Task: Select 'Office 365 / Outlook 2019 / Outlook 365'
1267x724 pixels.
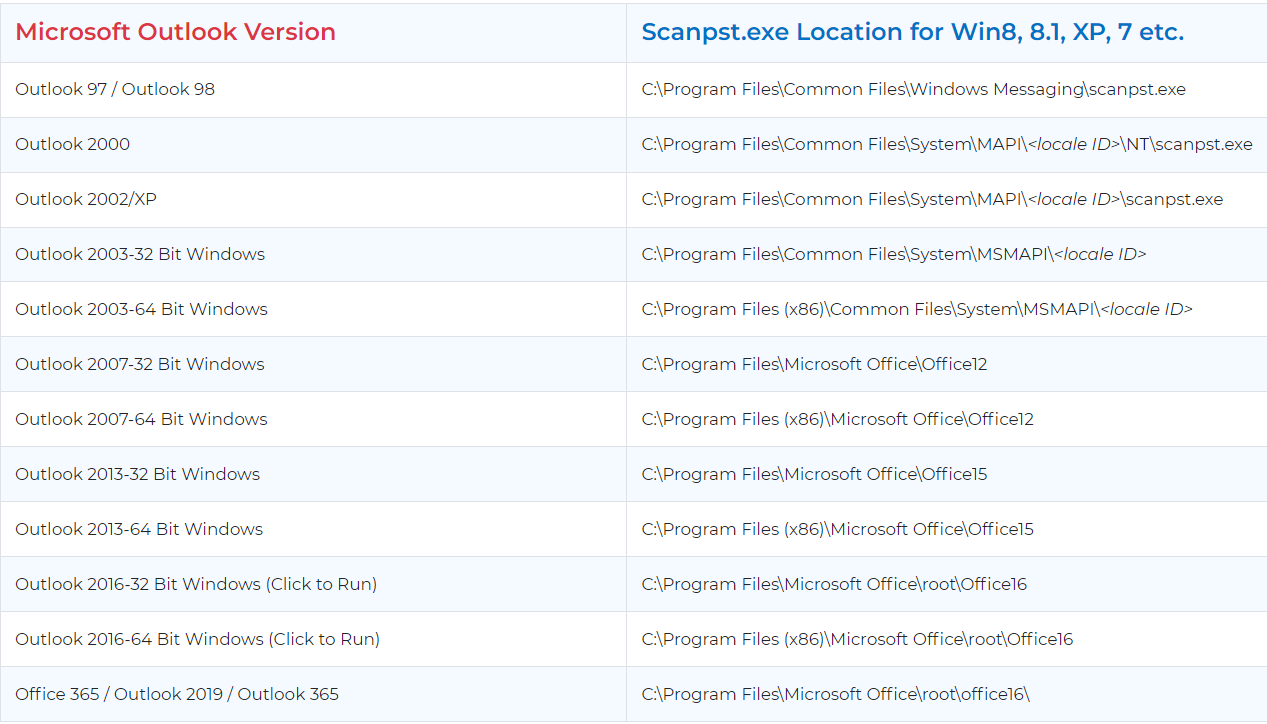Action: click(x=177, y=694)
